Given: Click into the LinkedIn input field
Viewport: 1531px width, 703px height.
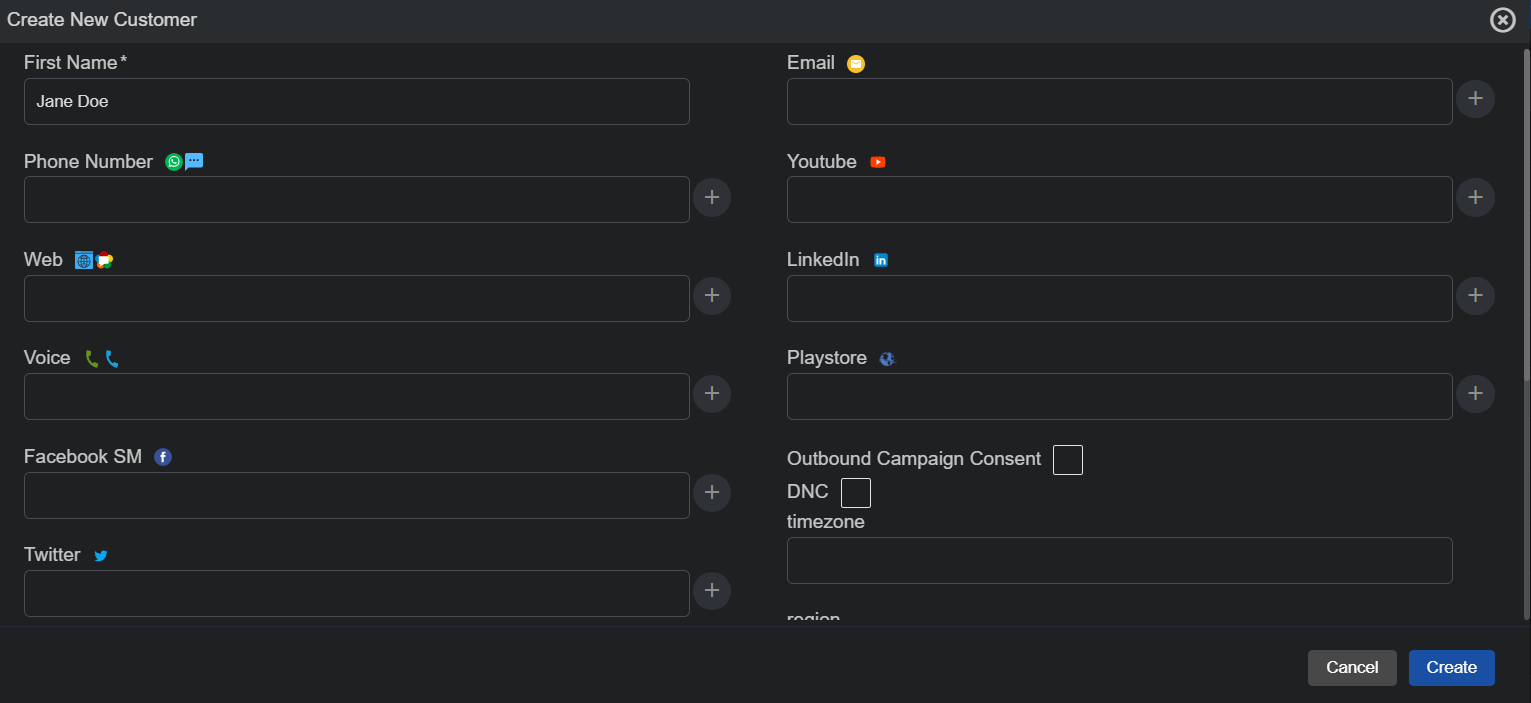Looking at the screenshot, I should pyautogui.click(x=1120, y=298).
